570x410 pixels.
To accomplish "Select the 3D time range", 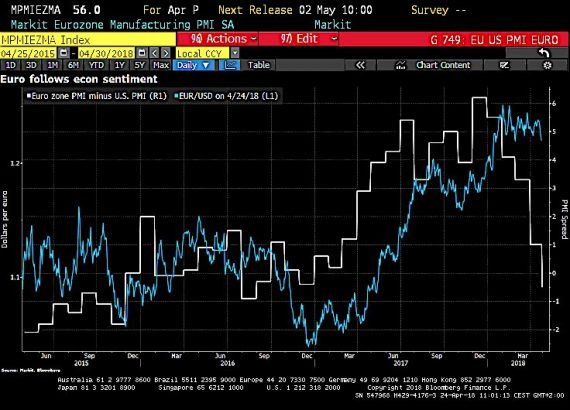I will pos(31,65).
